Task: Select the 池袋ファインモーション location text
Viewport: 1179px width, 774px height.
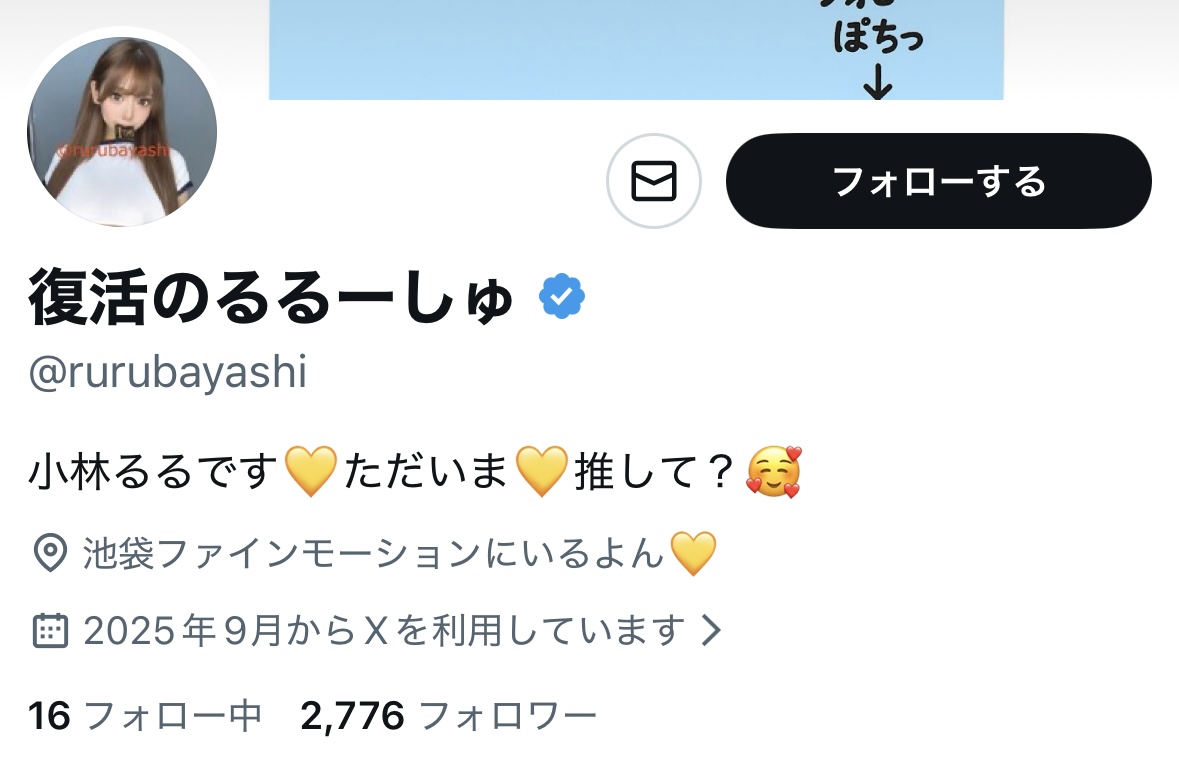Action: [374, 553]
